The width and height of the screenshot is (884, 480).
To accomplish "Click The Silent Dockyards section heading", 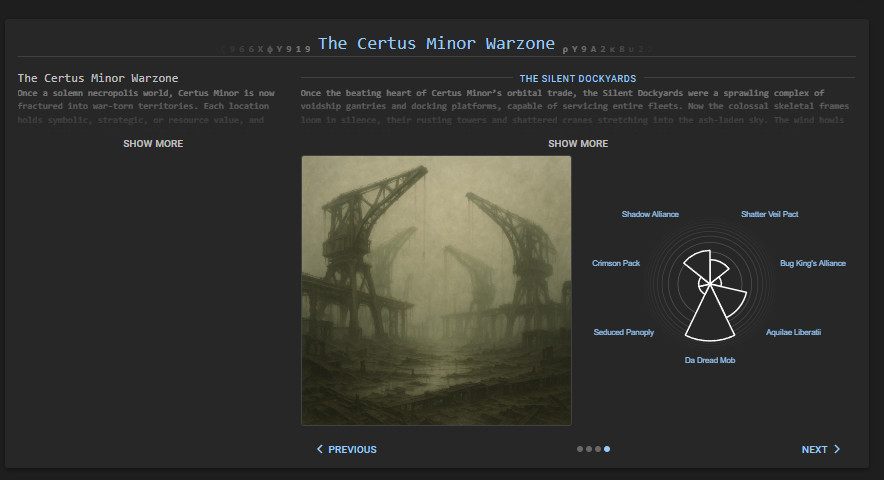I will pos(578,78).
